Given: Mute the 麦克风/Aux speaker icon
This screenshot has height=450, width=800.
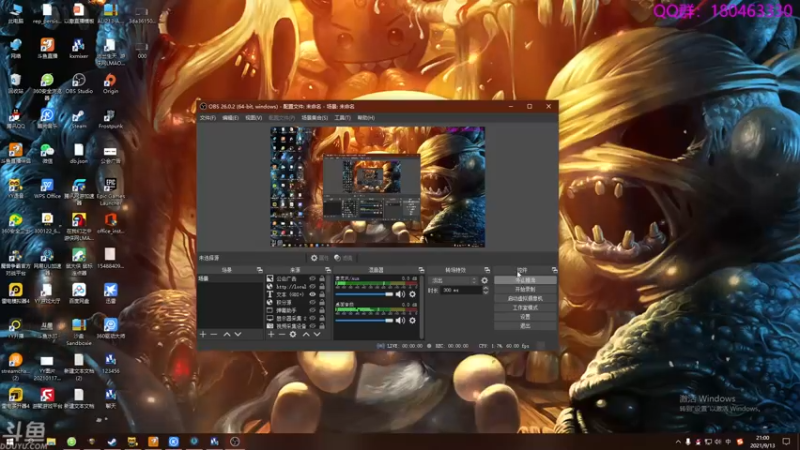Looking at the screenshot, I should pos(400,294).
